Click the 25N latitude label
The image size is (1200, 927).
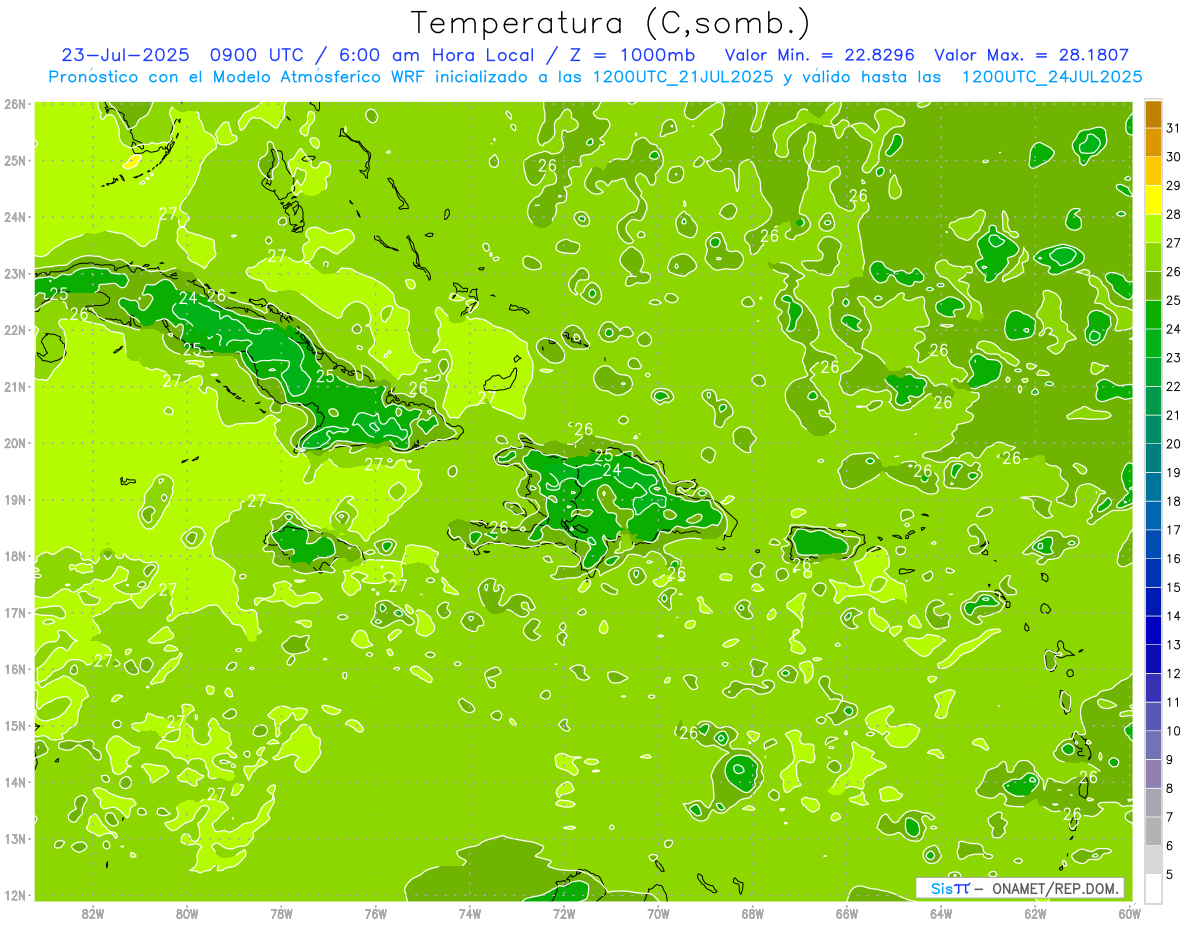click(x=14, y=160)
